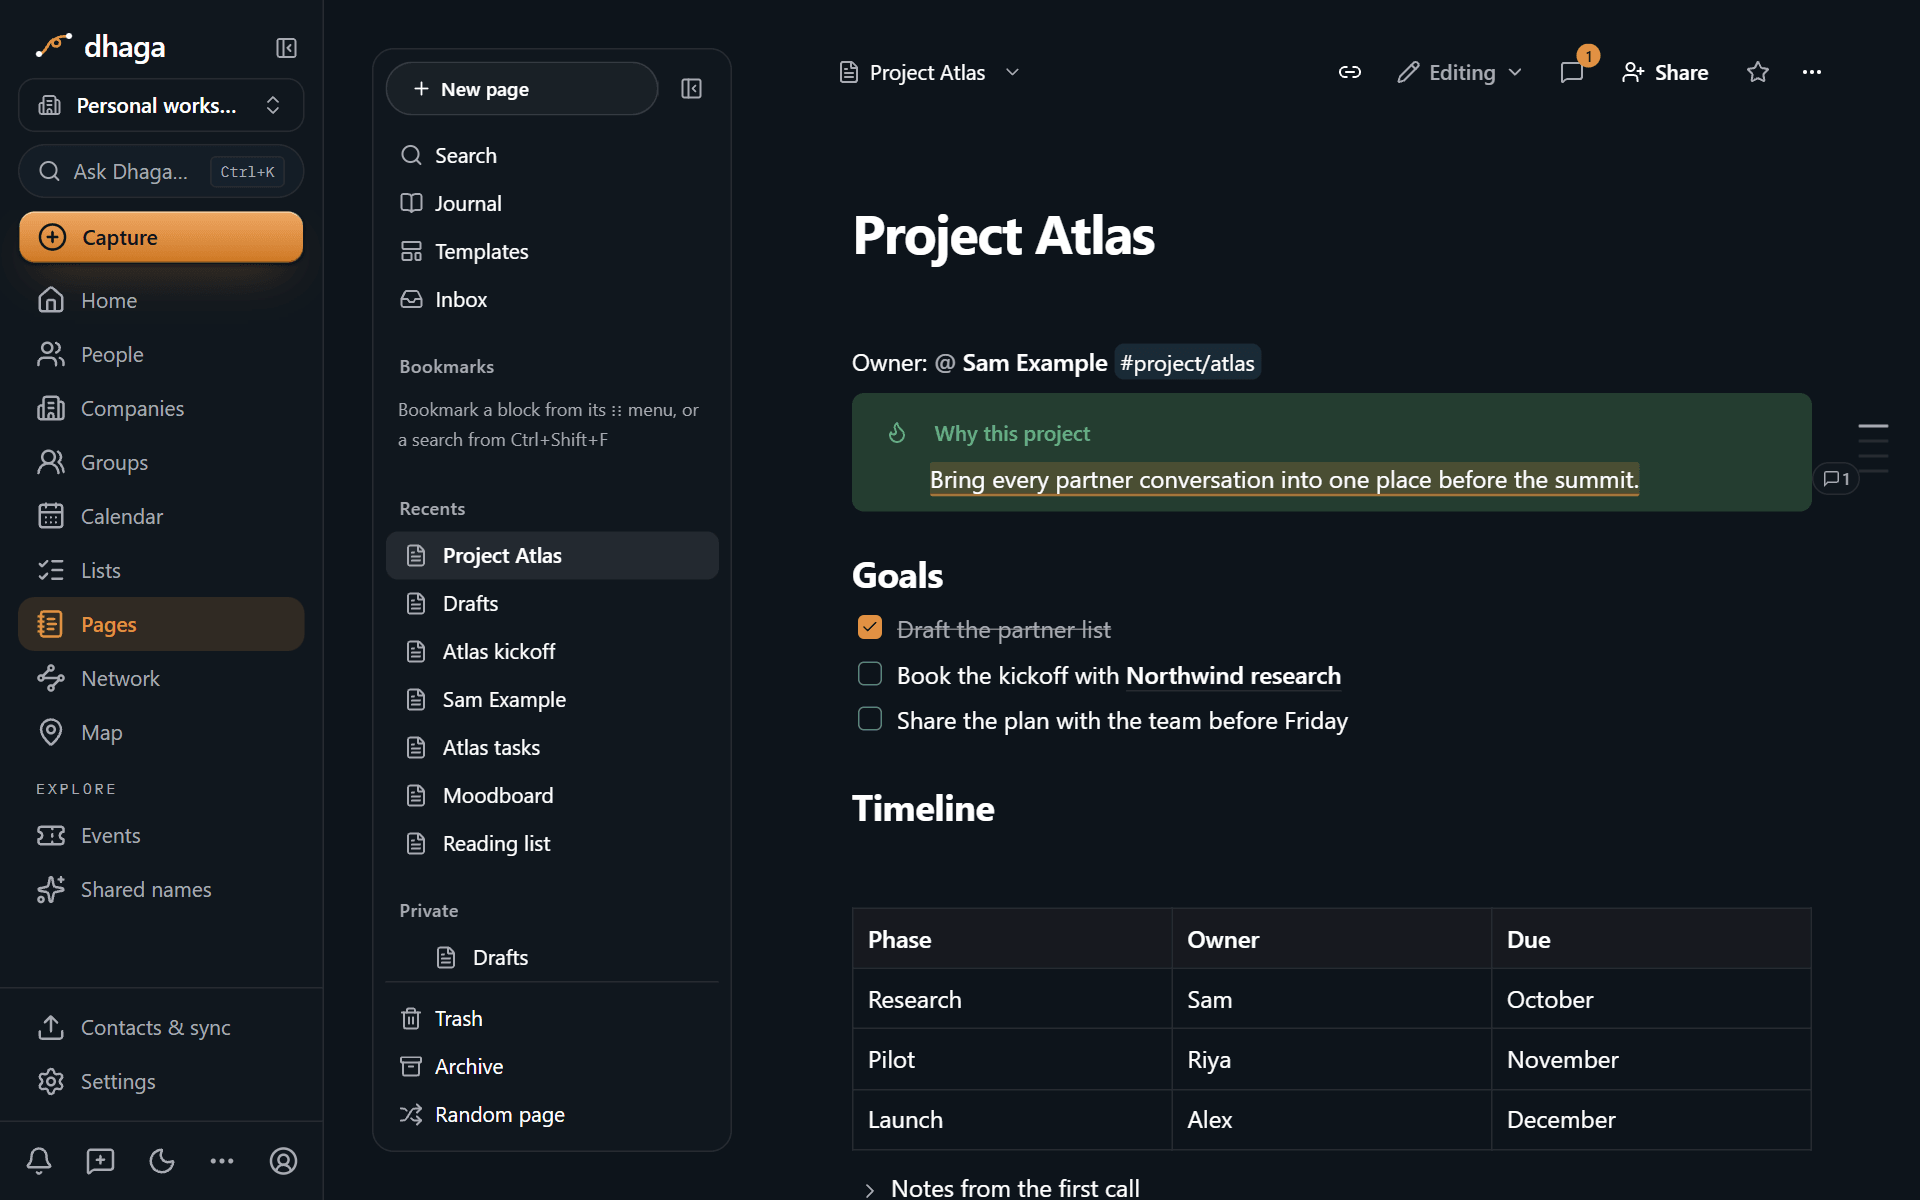The height and width of the screenshot is (1200, 1920).
Task: Click the Share button
Action: click(1665, 72)
